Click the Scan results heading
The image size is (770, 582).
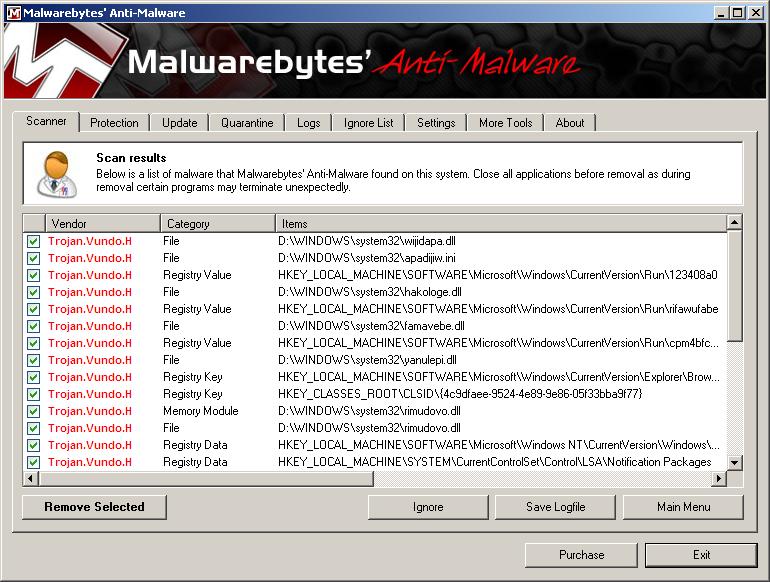(131, 158)
